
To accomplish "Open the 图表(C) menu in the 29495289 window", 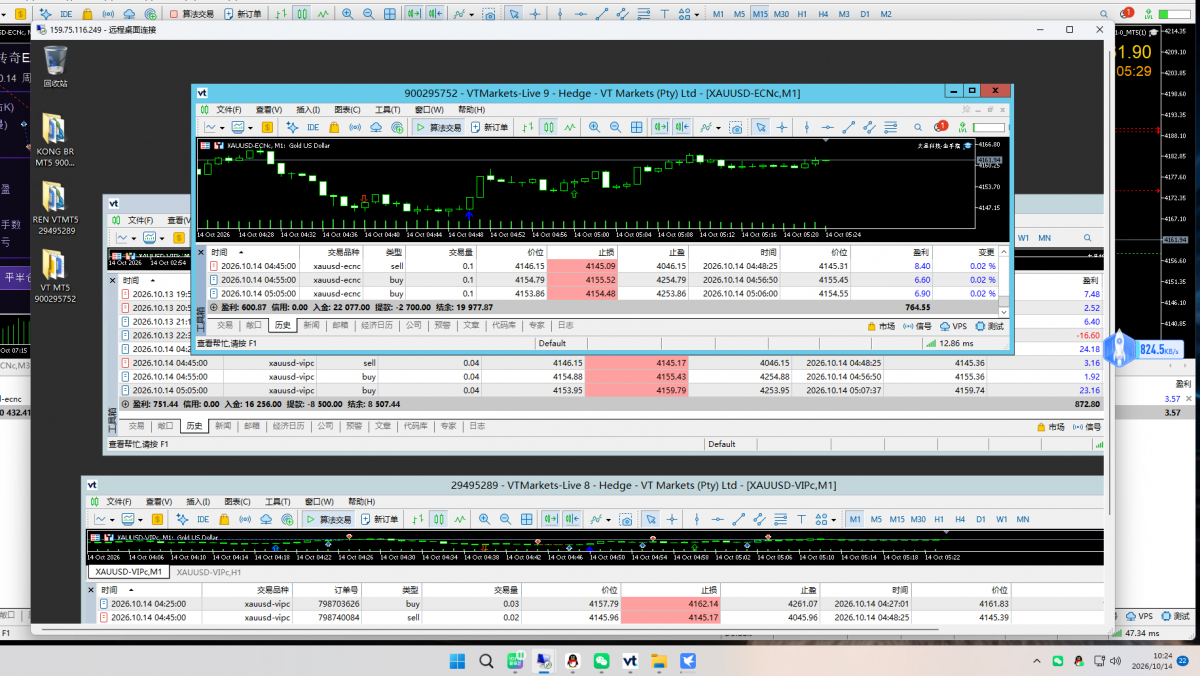I will [237, 501].
